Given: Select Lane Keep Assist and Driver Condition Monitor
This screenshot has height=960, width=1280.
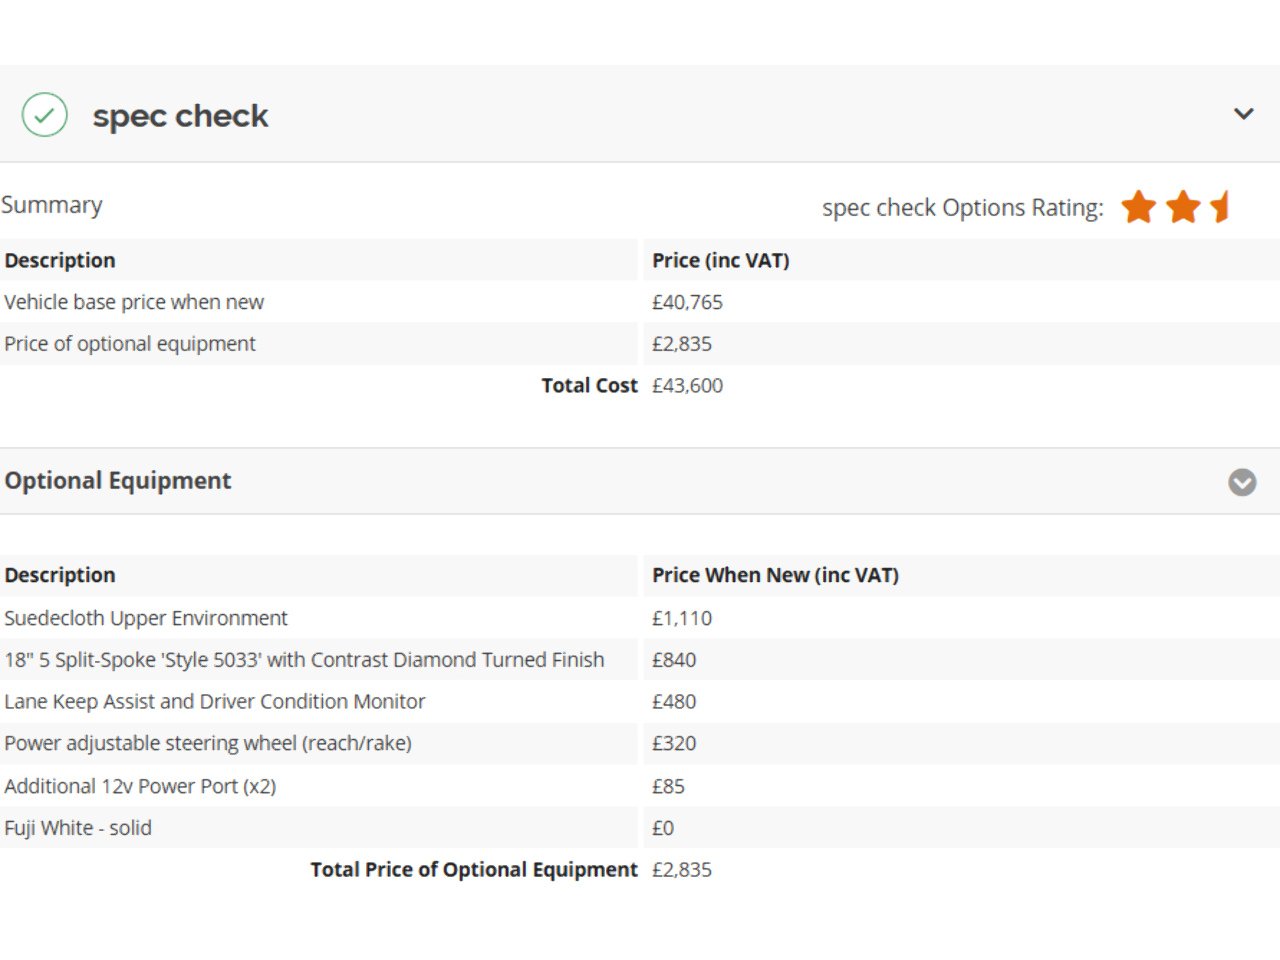Looking at the screenshot, I should (x=215, y=702).
